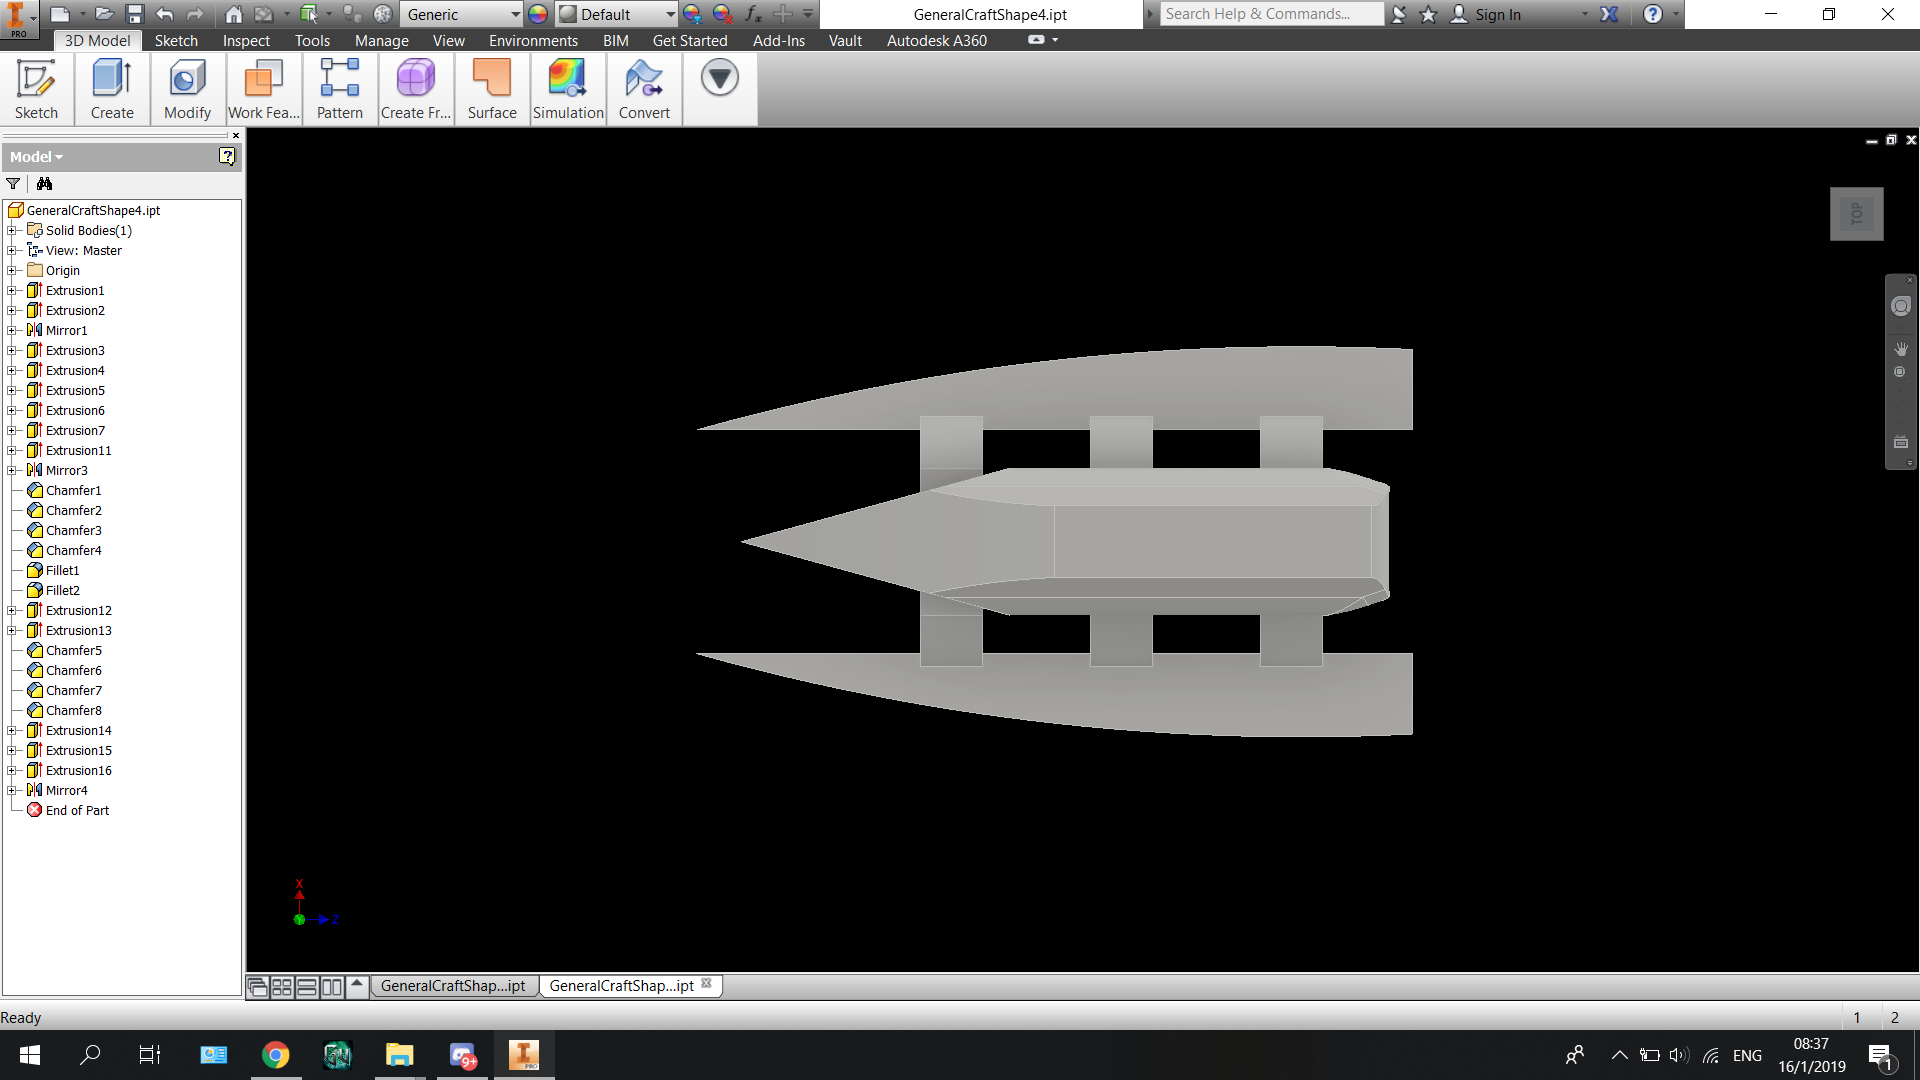Open the Sketch ribbon panel tool

point(37,89)
